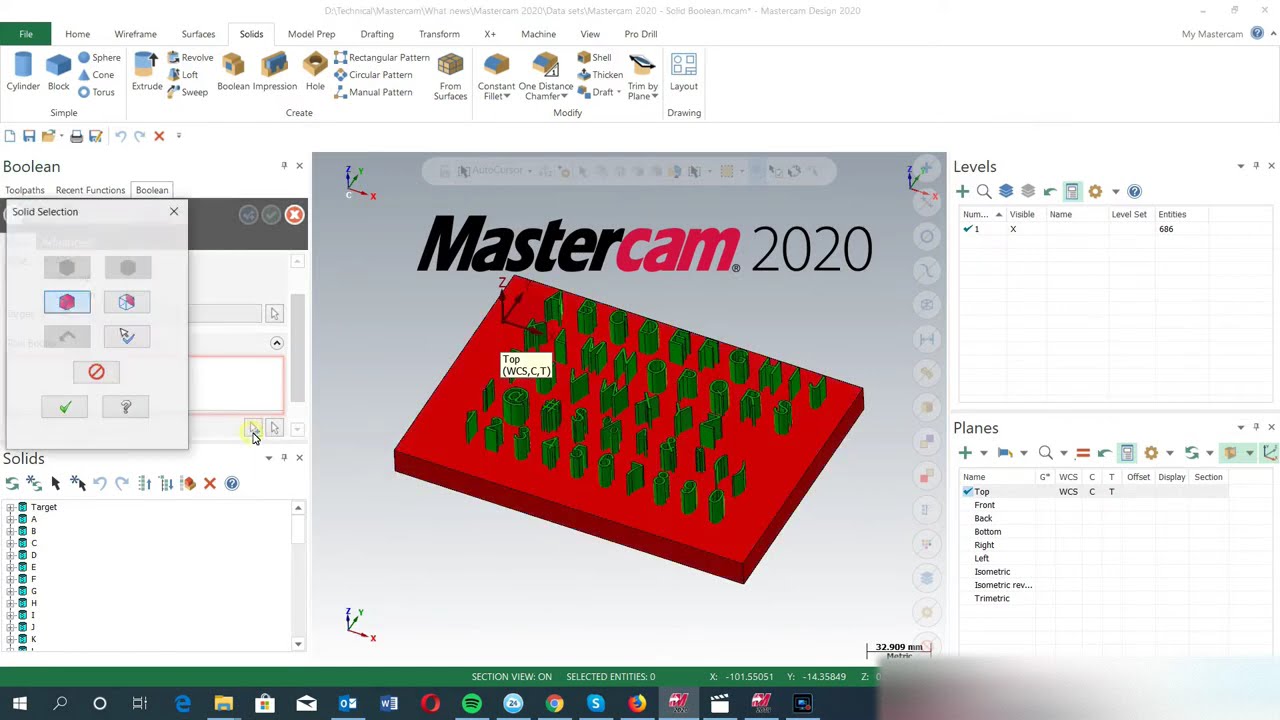Find a level using the Levels magnifier
Screen dimensions: 1280x720
click(x=984, y=191)
